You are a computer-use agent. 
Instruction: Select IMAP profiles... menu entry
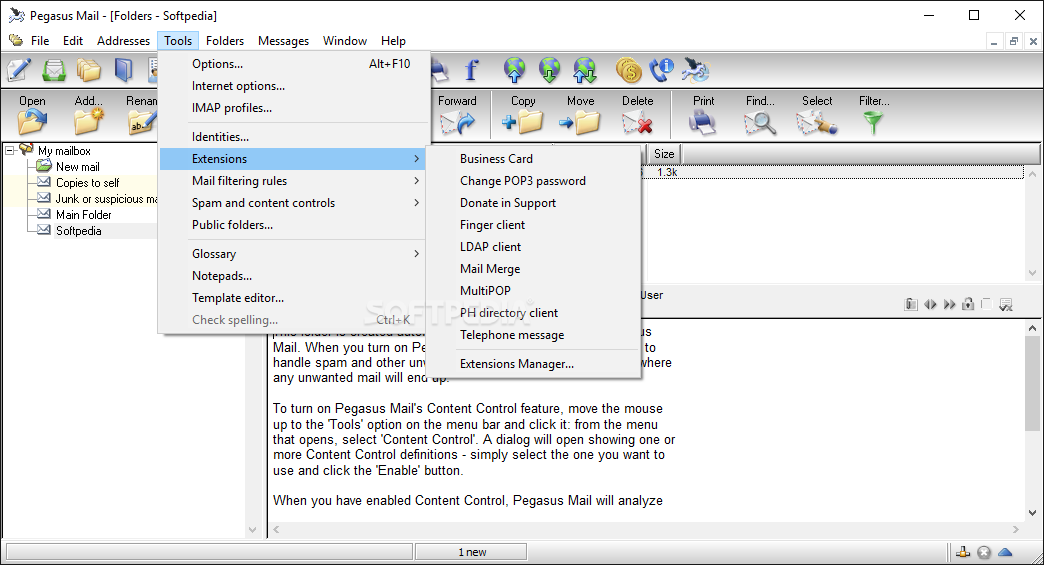pyautogui.click(x=292, y=108)
